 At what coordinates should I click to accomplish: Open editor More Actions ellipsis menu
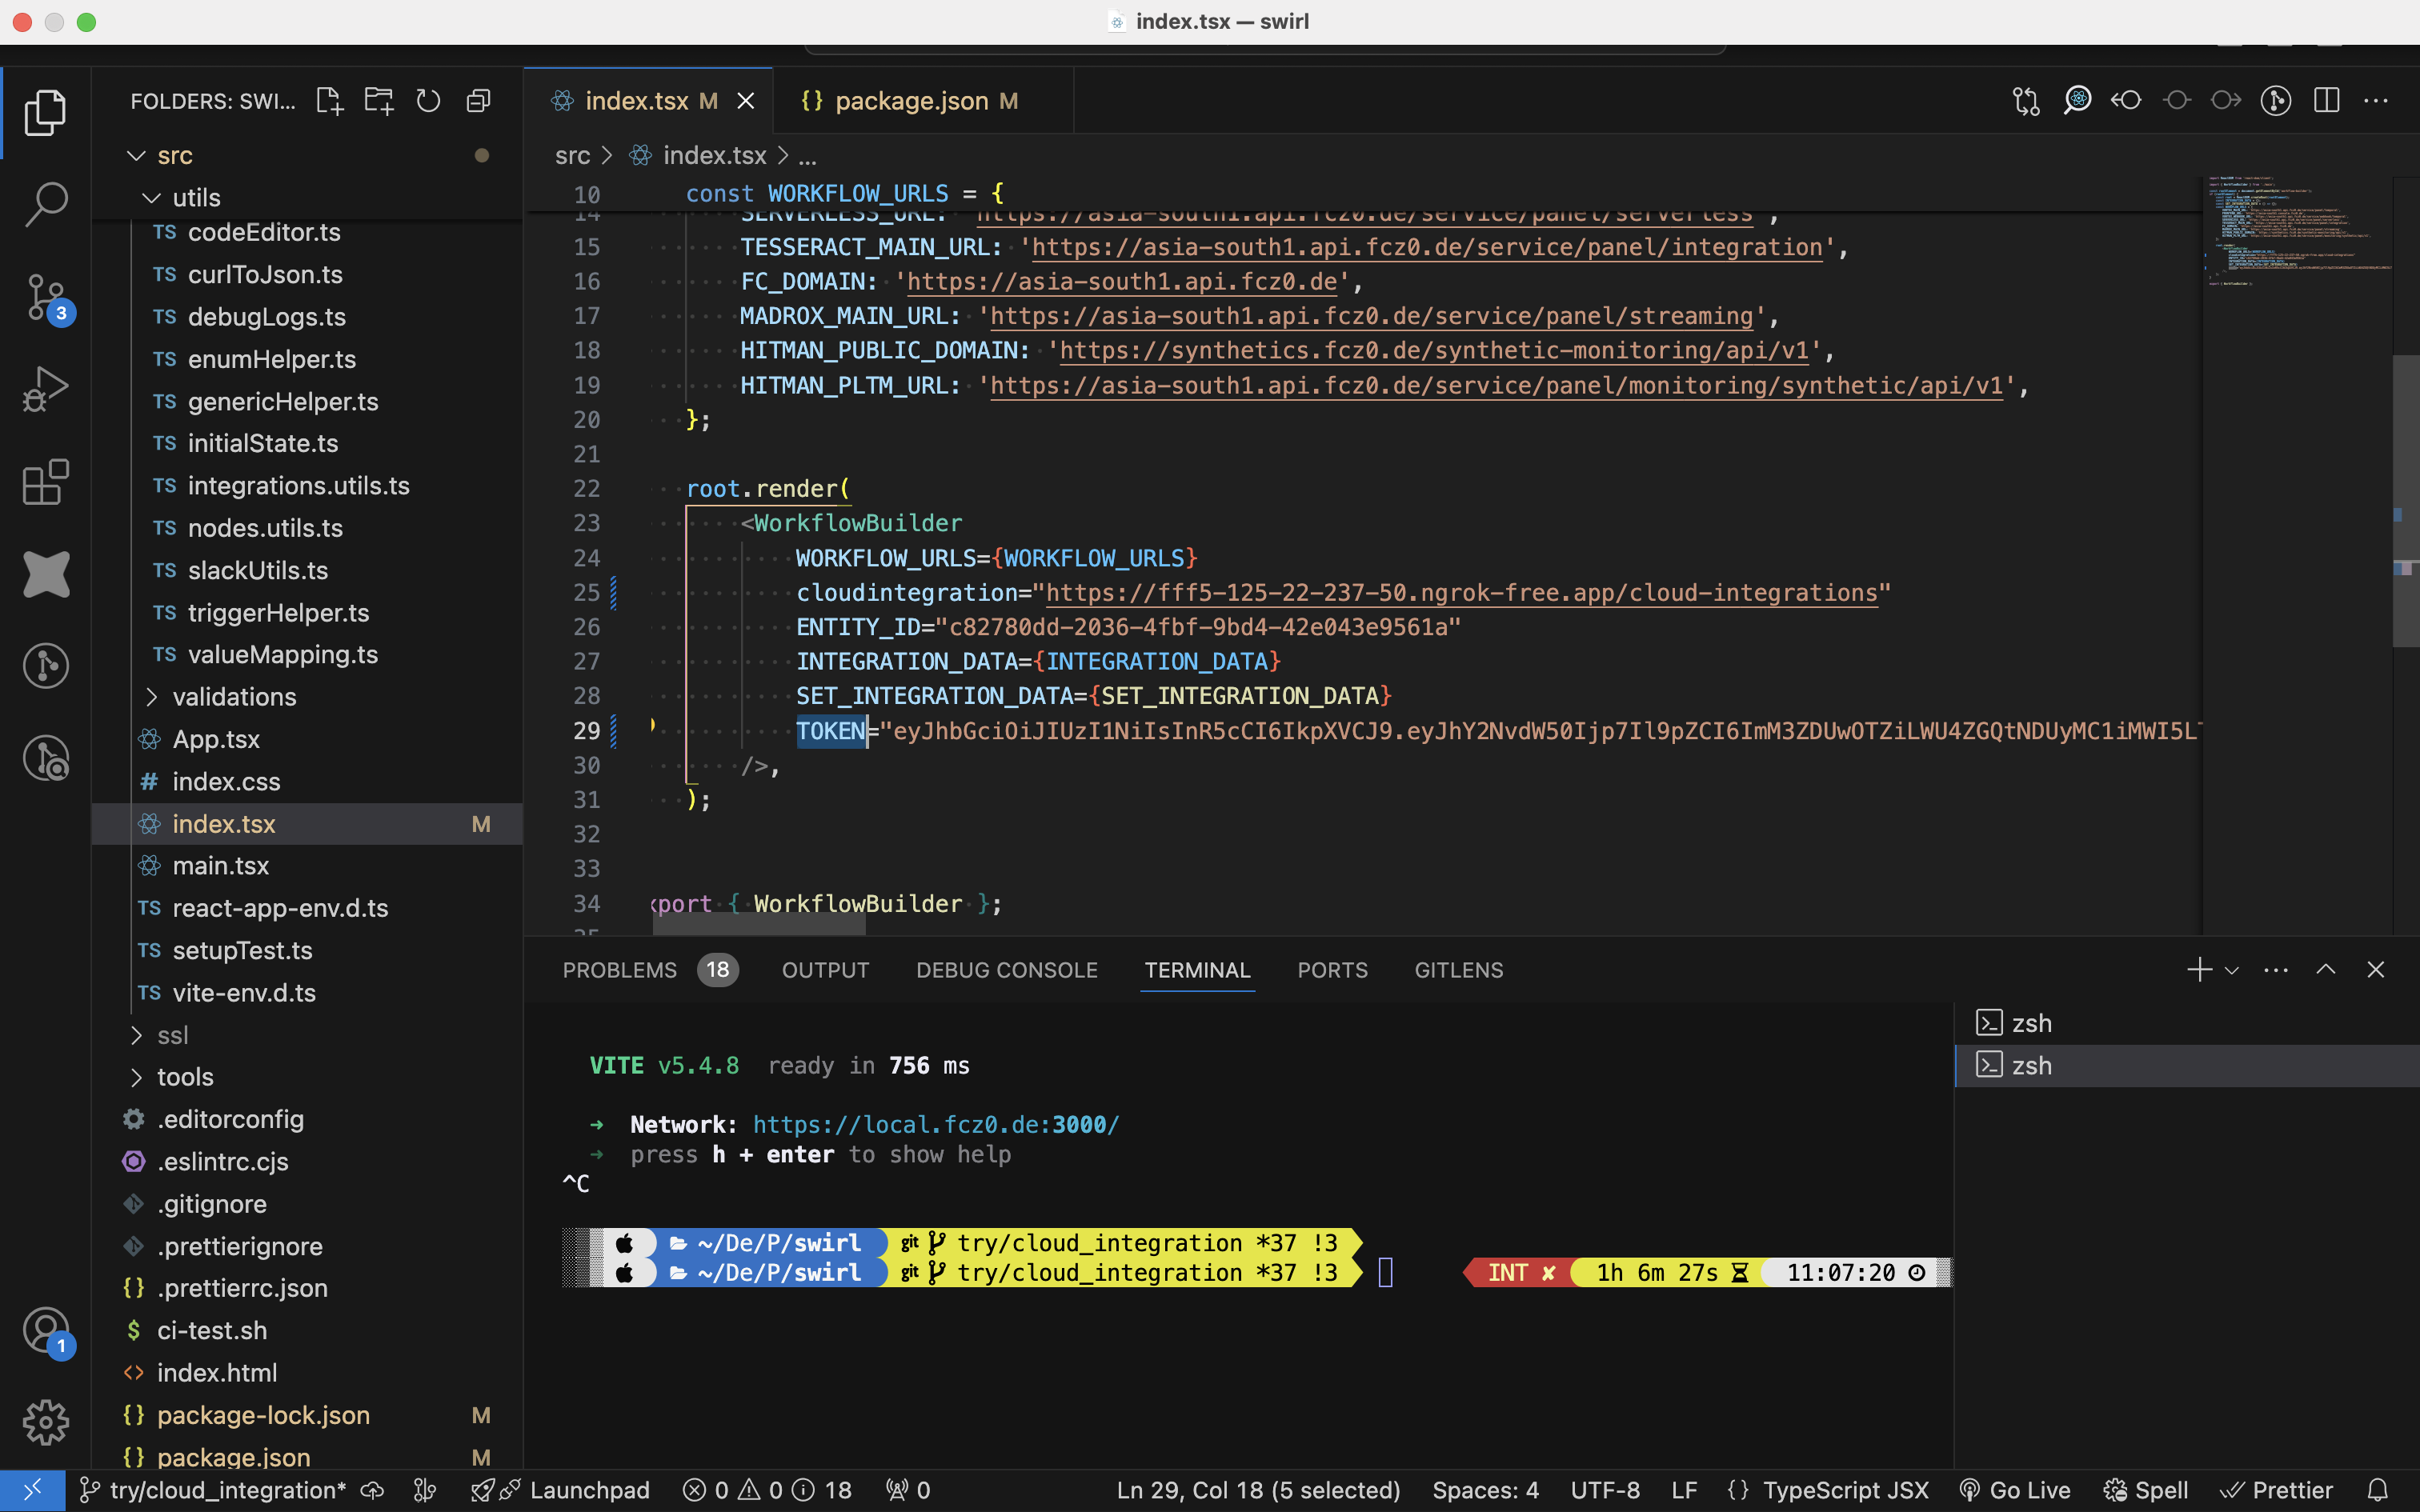tap(2376, 101)
